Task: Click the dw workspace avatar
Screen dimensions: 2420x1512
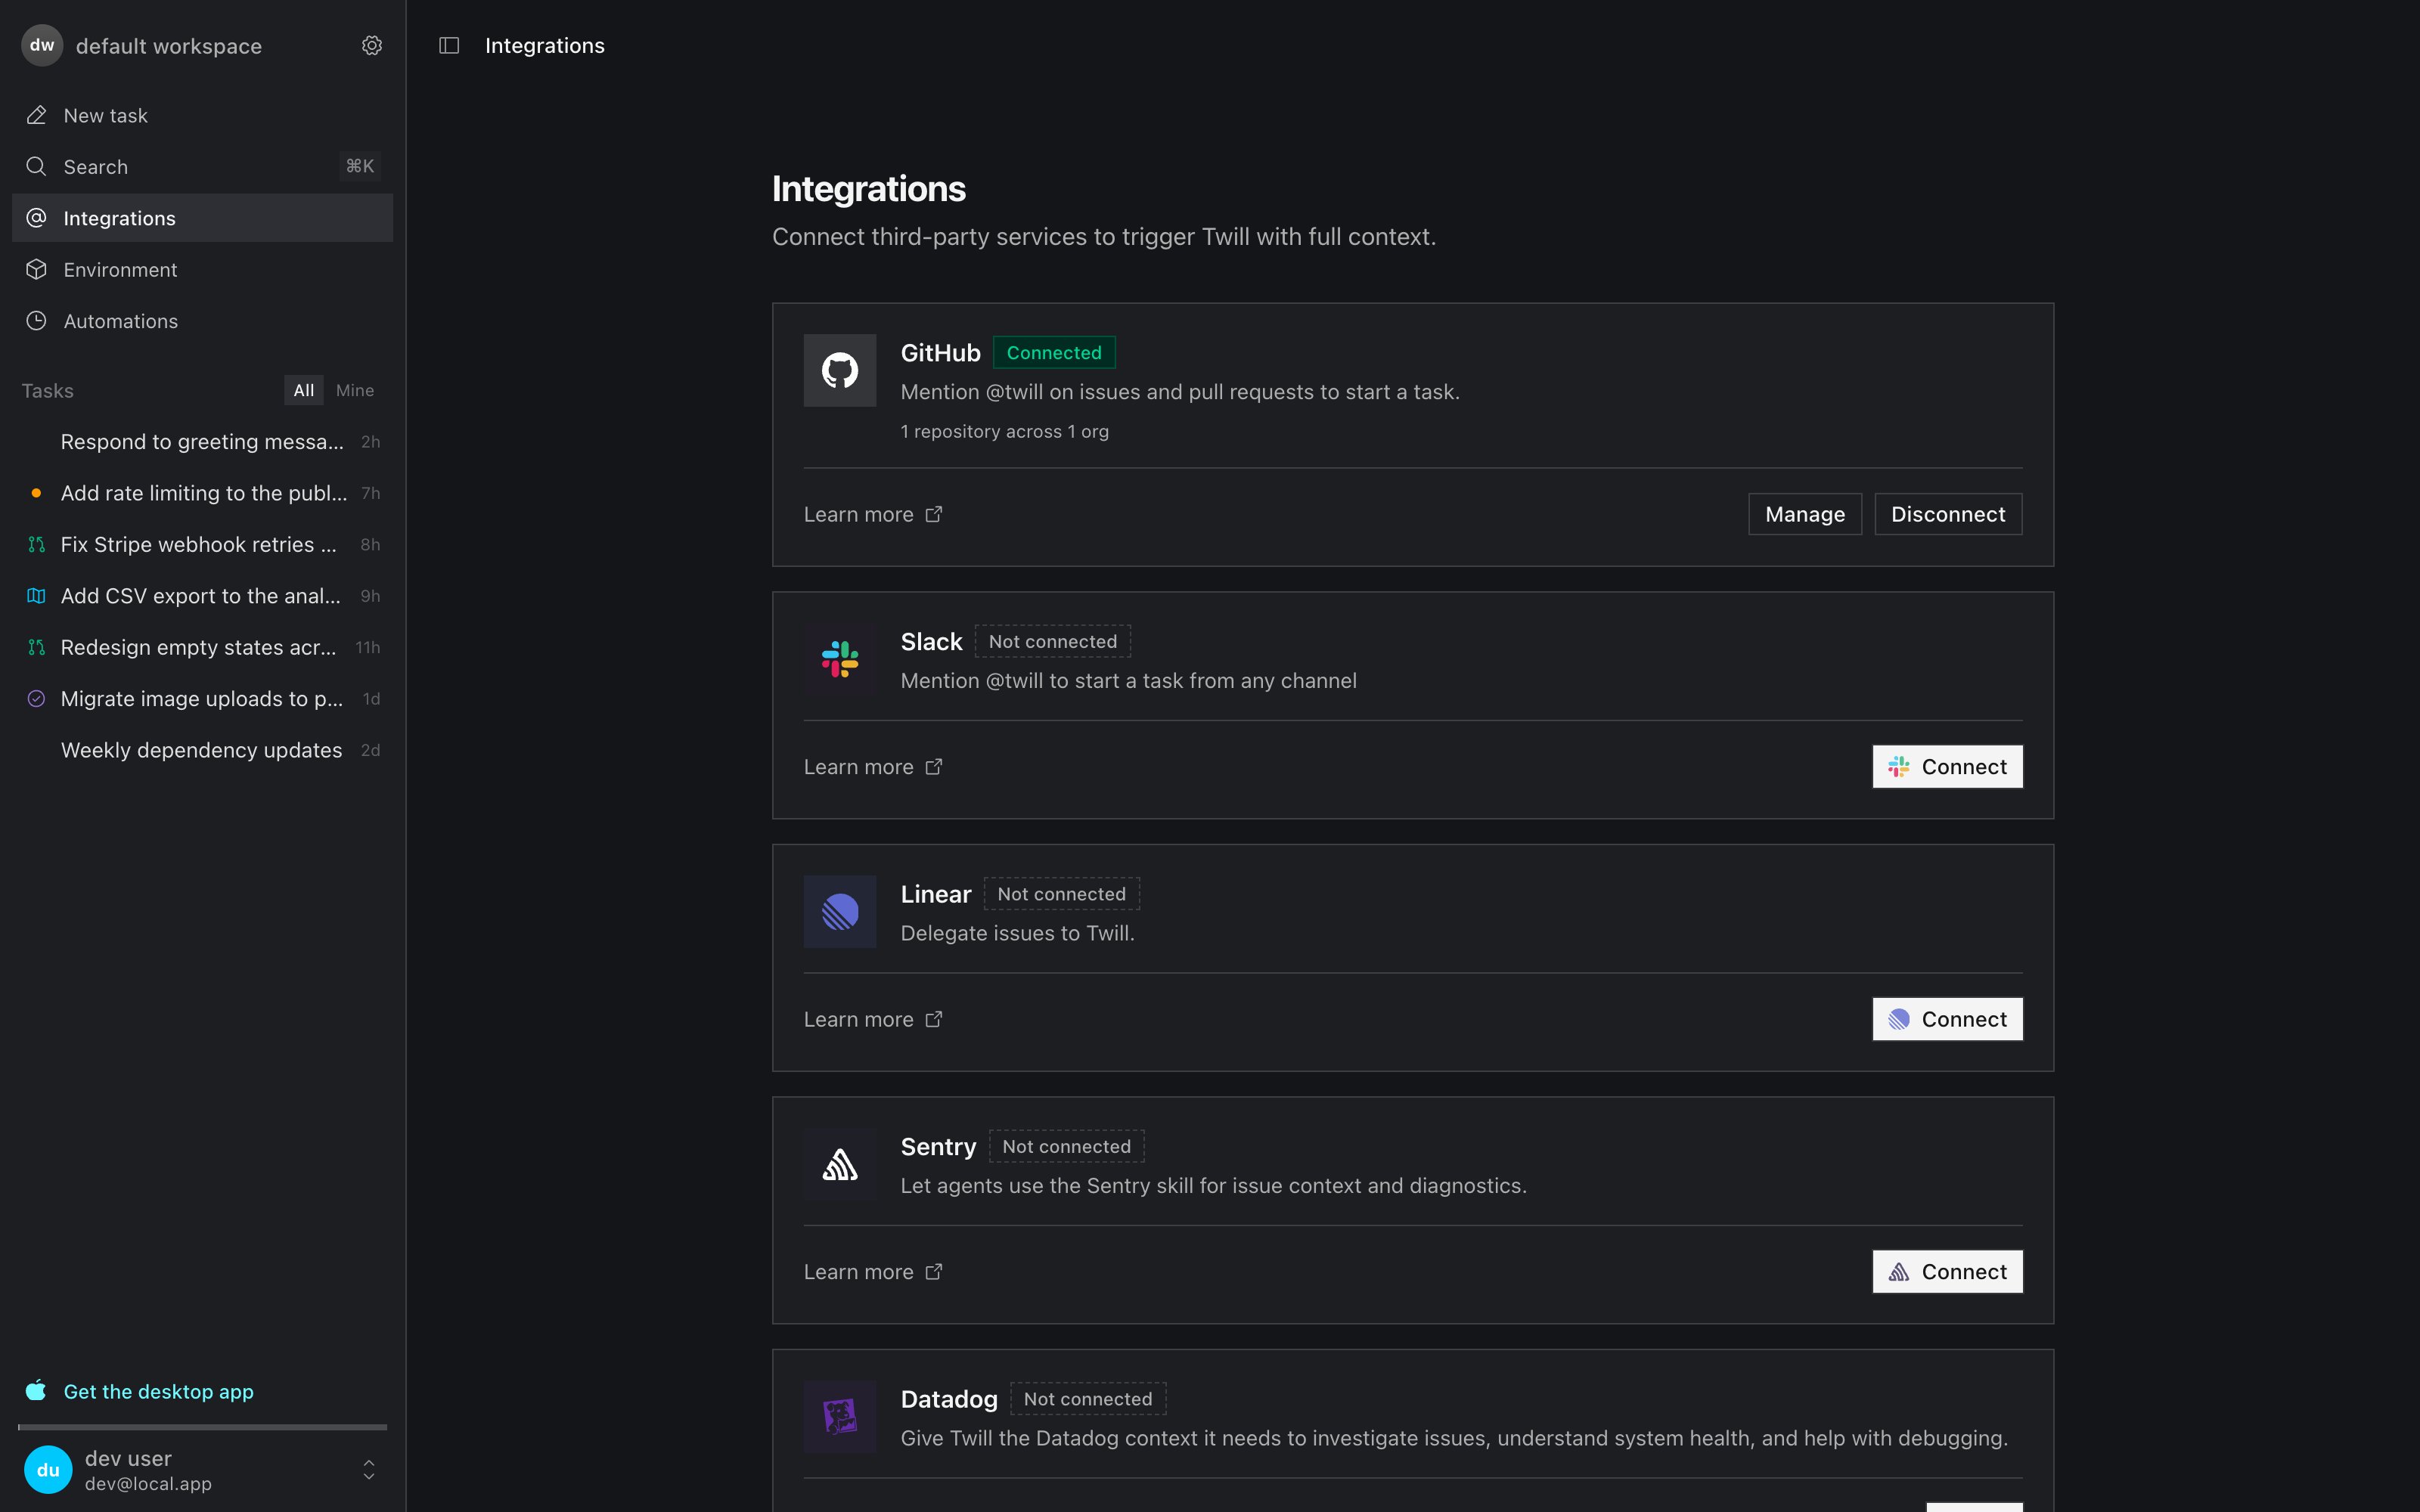Action: [x=42, y=46]
